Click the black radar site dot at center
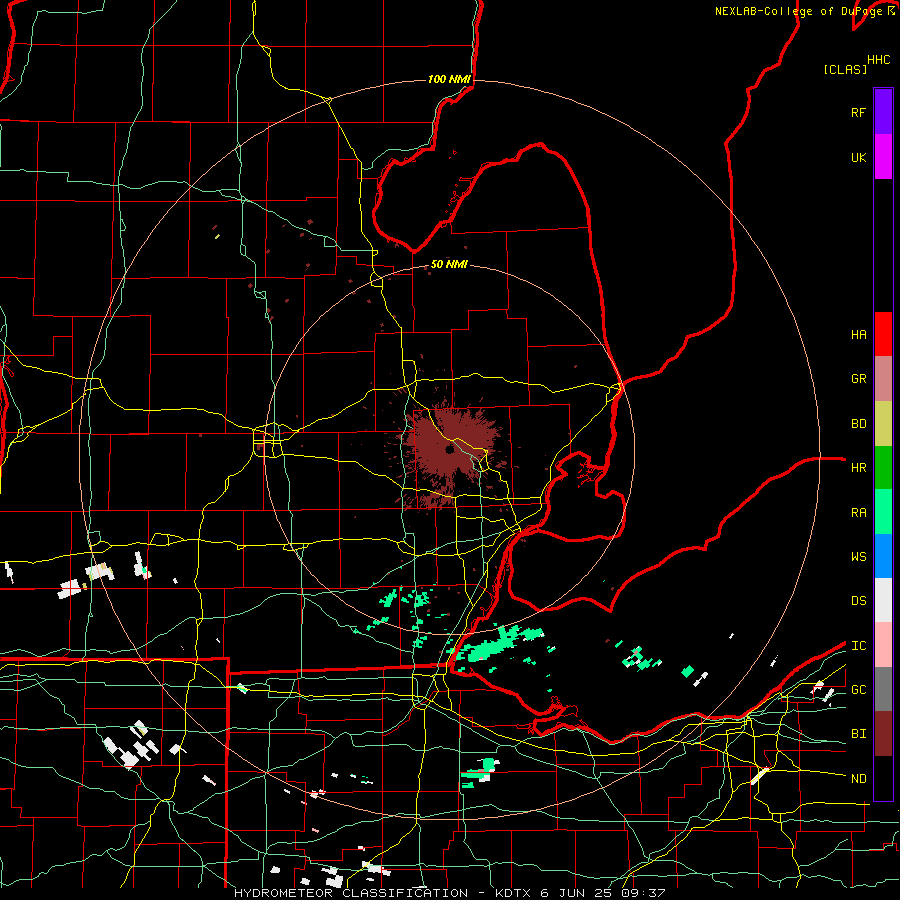Screen dimensions: 900x900 pyautogui.click(x=450, y=450)
